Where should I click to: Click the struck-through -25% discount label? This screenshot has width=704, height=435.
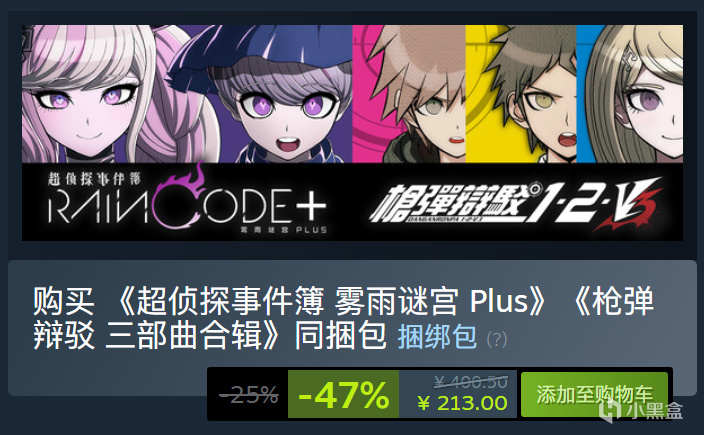[x=249, y=395]
